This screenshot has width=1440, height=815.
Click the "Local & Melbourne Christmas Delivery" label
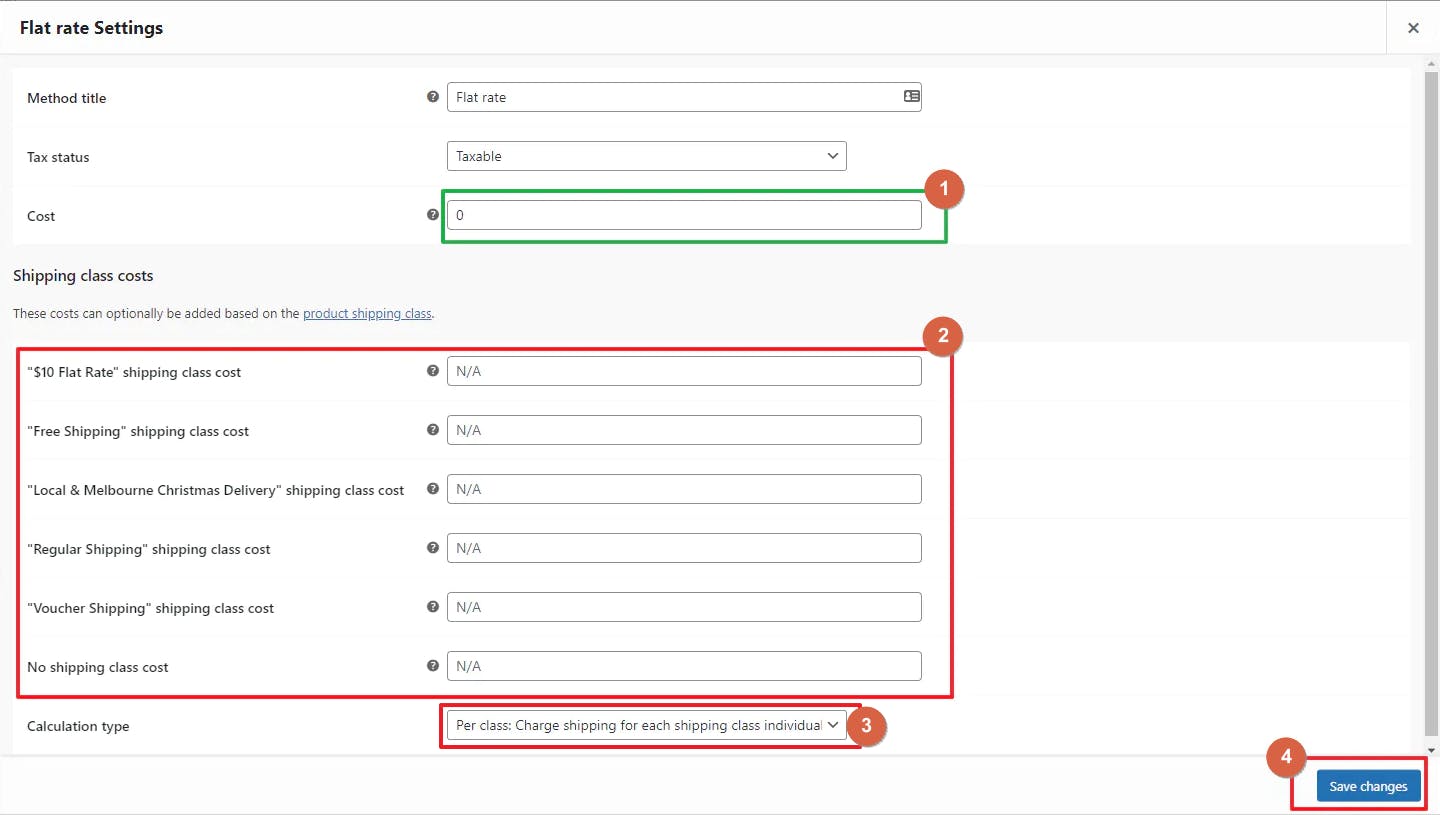point(216,490)
